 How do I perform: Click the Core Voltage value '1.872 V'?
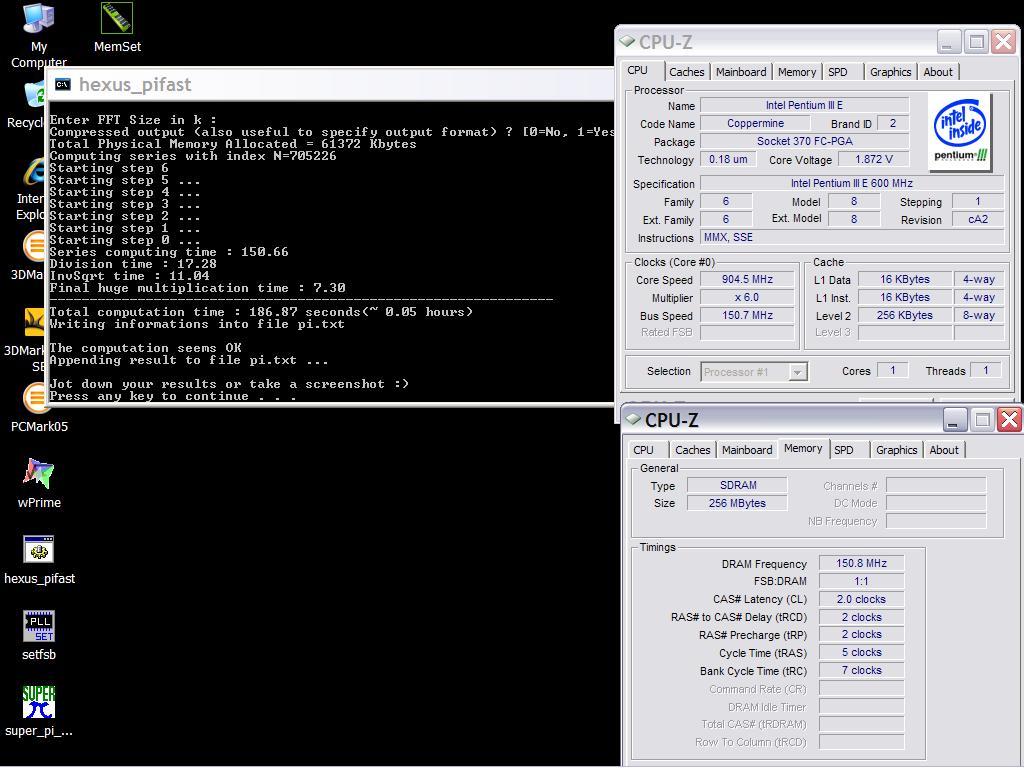pos(873,159)
